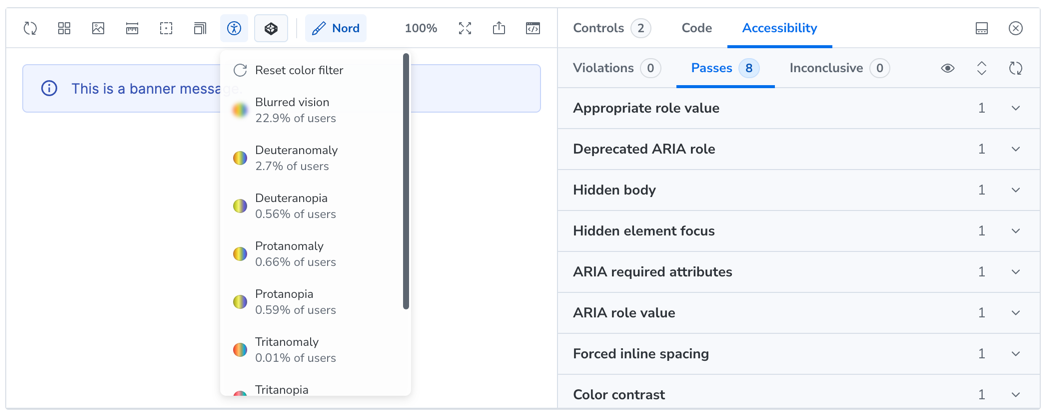Select Deuteranopia filter option
Viewport: 1046px width, 416px height.
(x=311, y=206)
